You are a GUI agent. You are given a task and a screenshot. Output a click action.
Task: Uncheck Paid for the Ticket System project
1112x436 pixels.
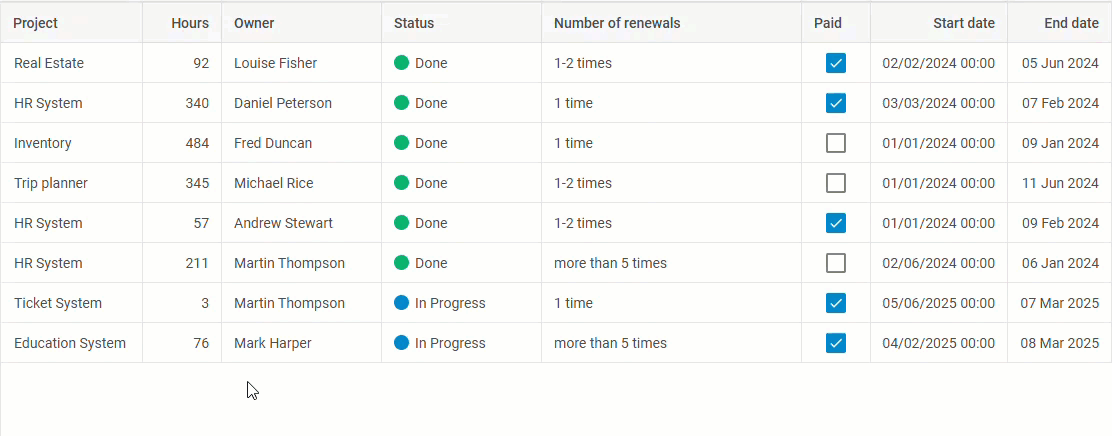(836, 303)
